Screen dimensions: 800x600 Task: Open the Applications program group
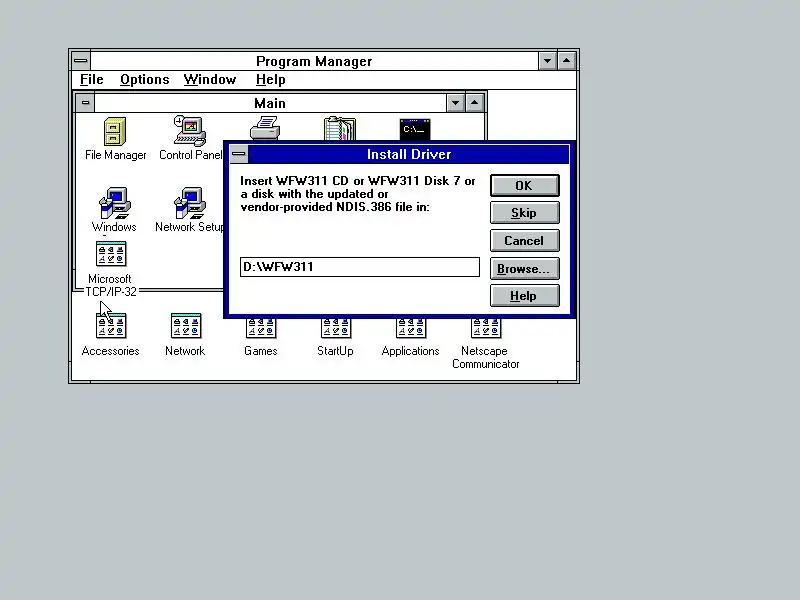tap(411, 328)
